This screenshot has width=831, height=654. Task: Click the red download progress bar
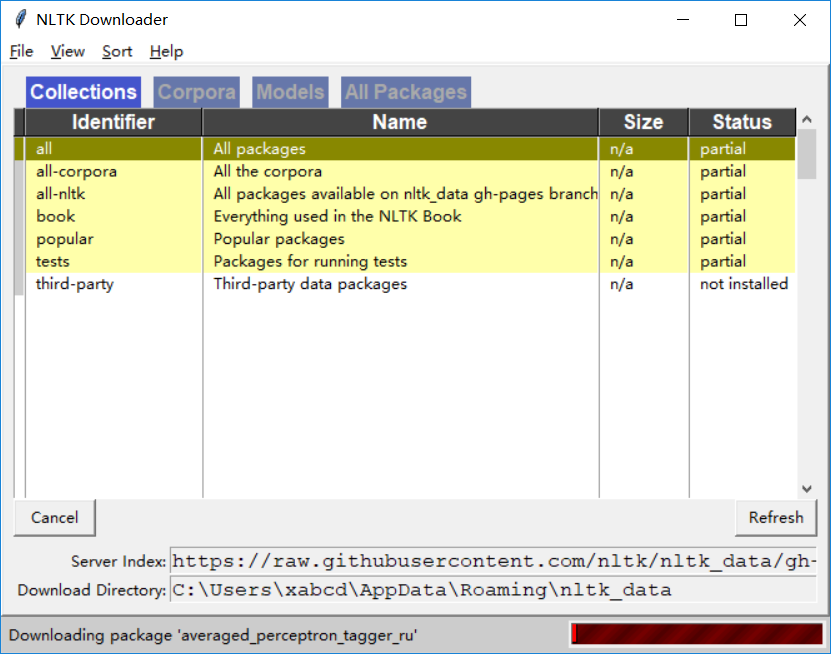click(x=695, y=634)
